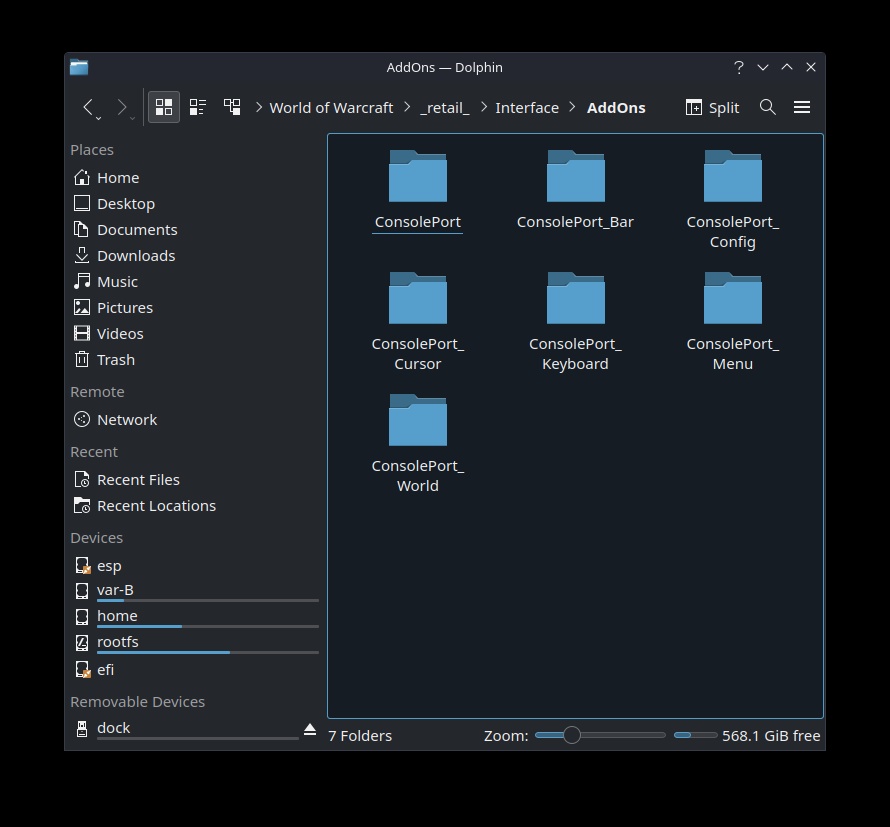Screen dimensions: 890x827
Task: Browse Network under Remote
Action: (x=194, y=420)
